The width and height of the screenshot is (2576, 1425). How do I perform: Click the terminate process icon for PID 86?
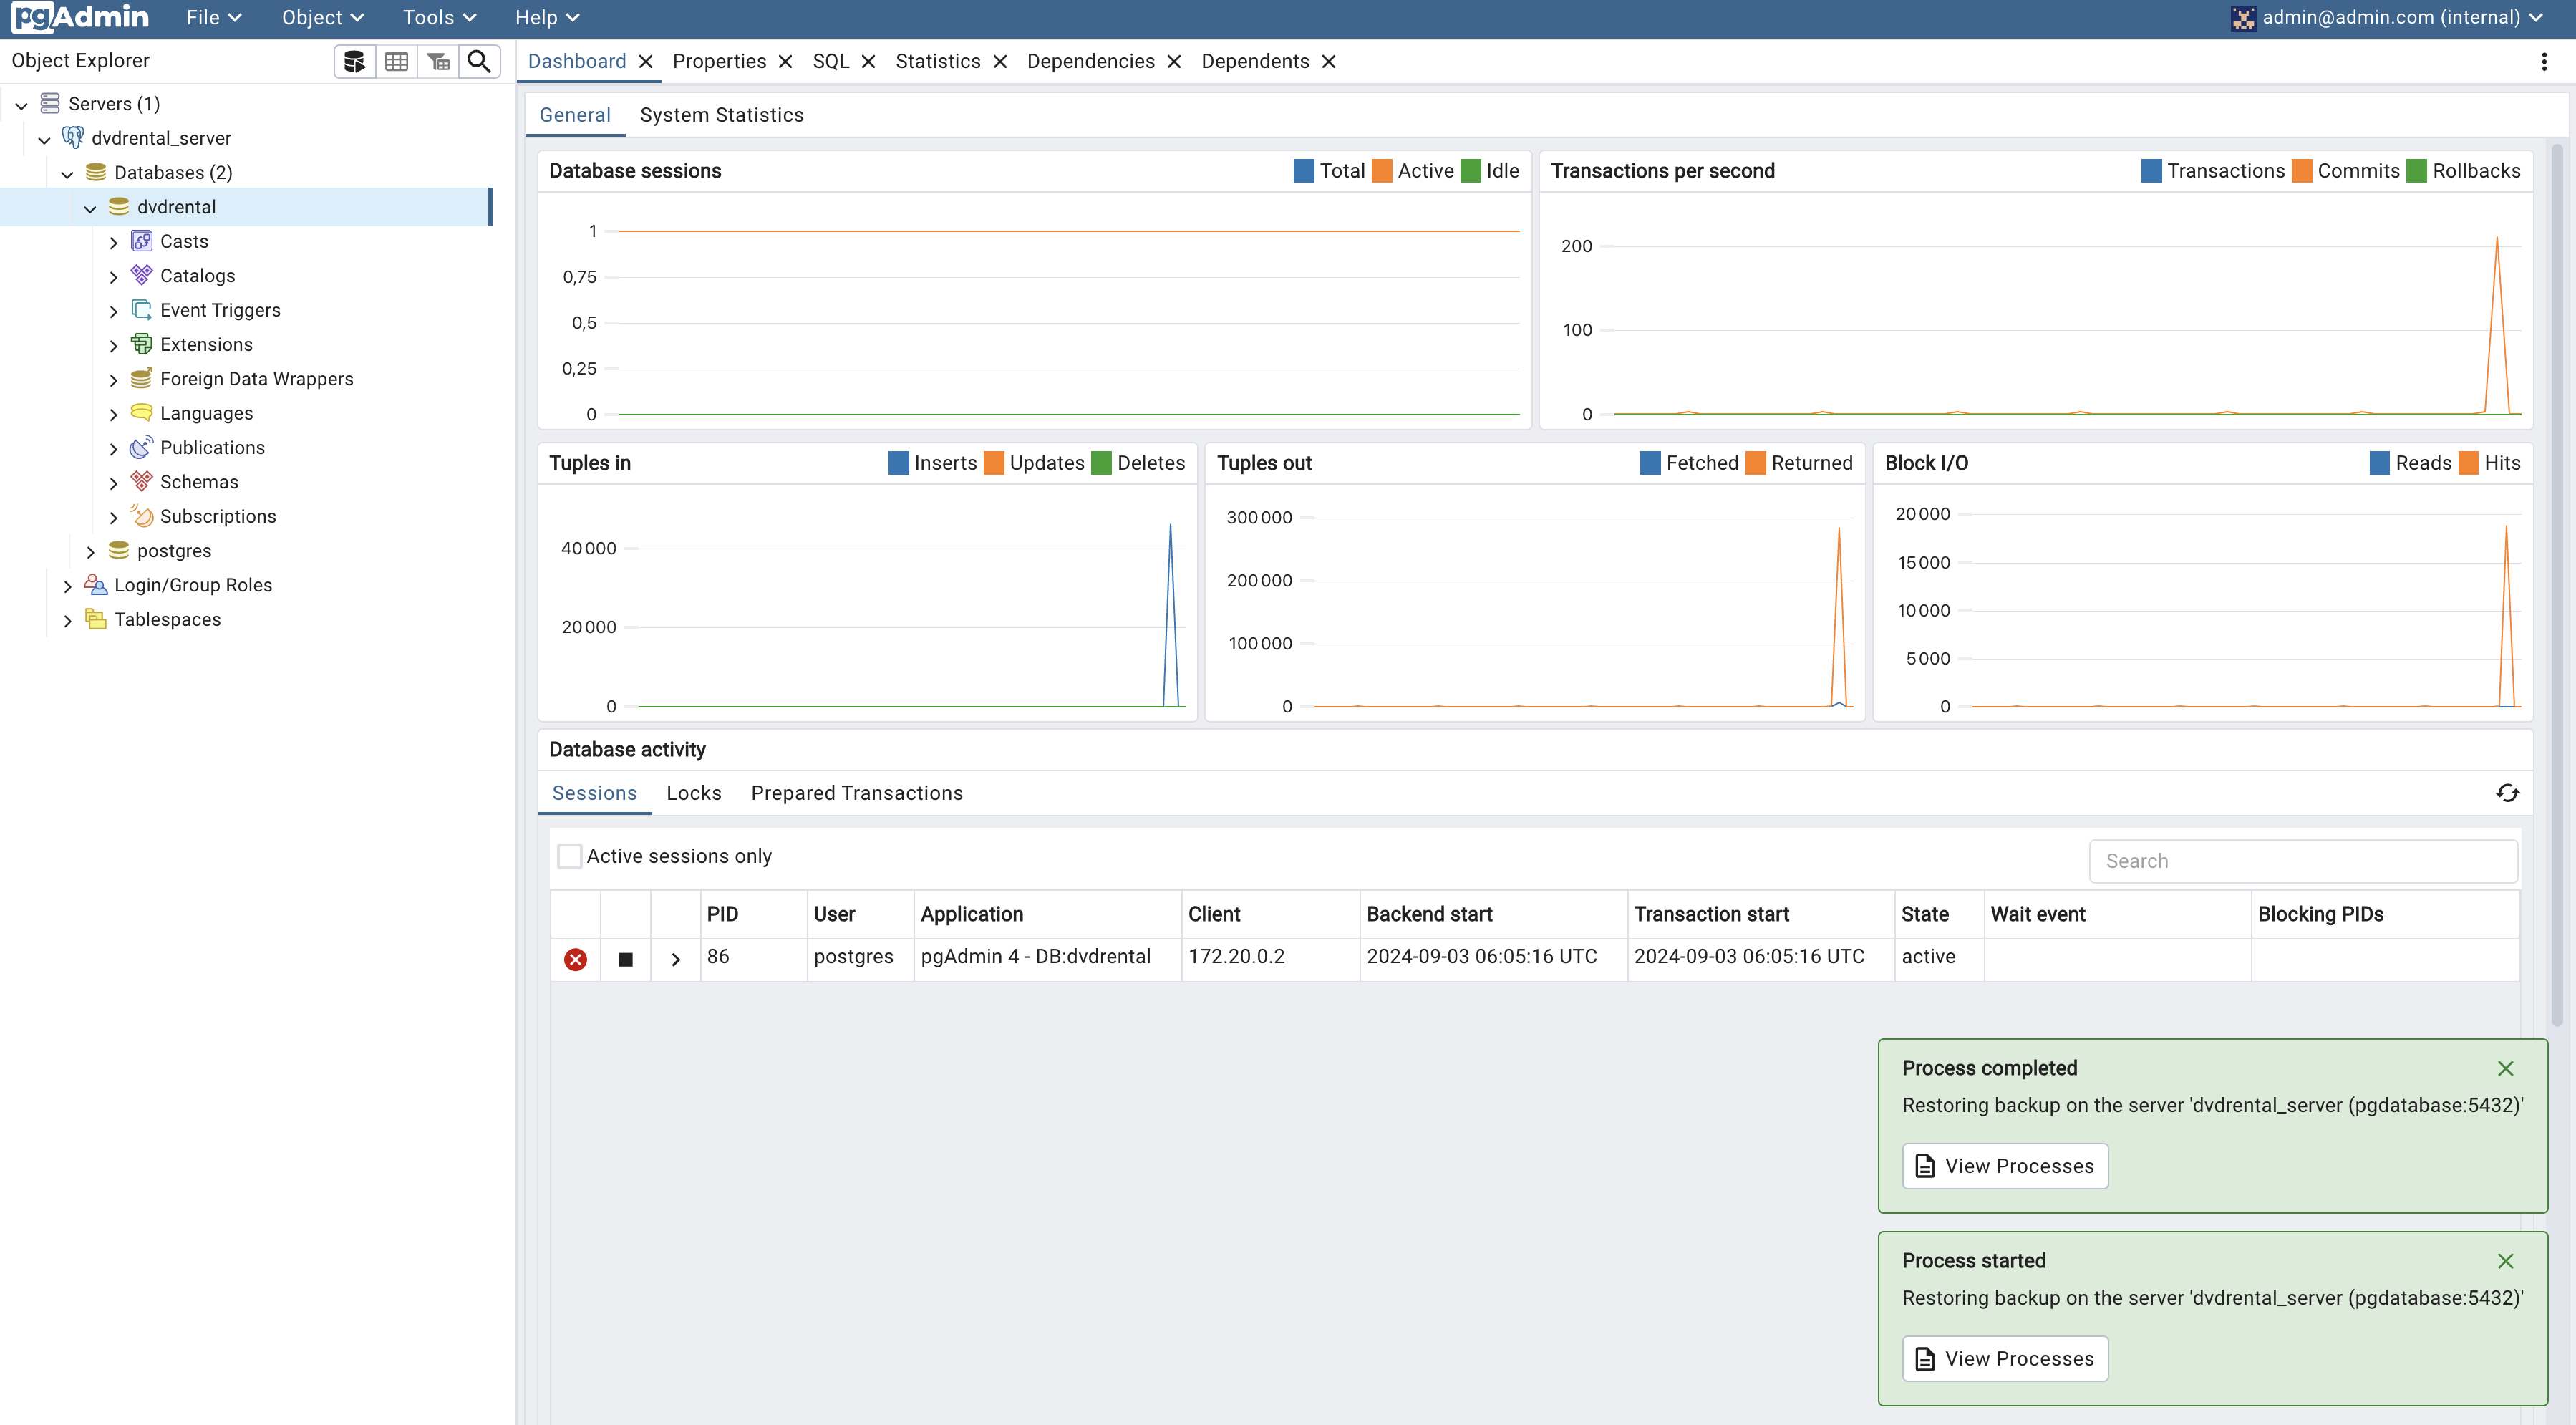[573, 958]
